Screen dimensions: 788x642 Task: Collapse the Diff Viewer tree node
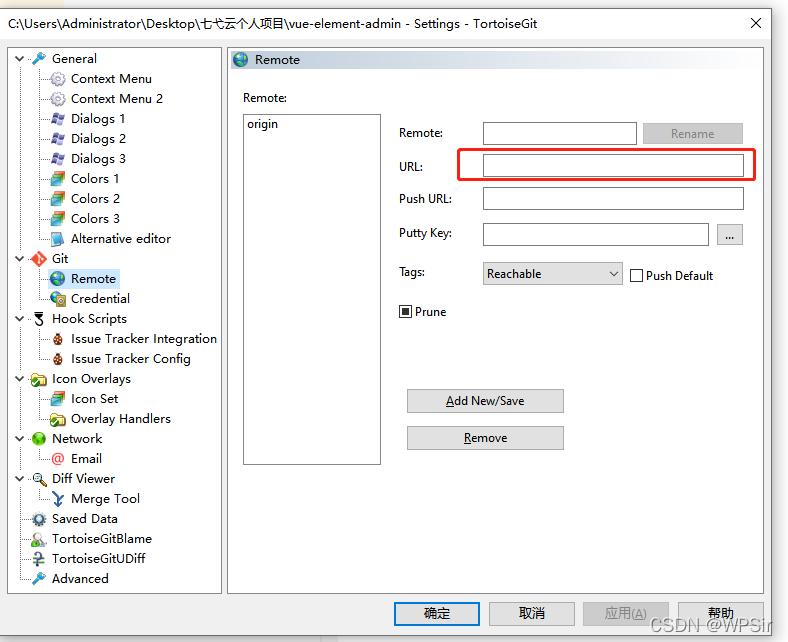coord(20,479)
